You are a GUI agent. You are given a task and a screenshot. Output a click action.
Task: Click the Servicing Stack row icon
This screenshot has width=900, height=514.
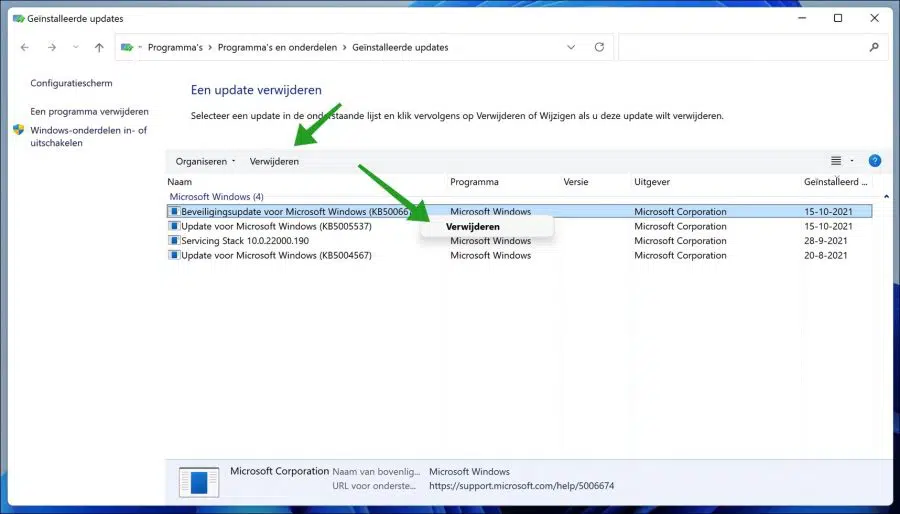(x=174, y=241)
